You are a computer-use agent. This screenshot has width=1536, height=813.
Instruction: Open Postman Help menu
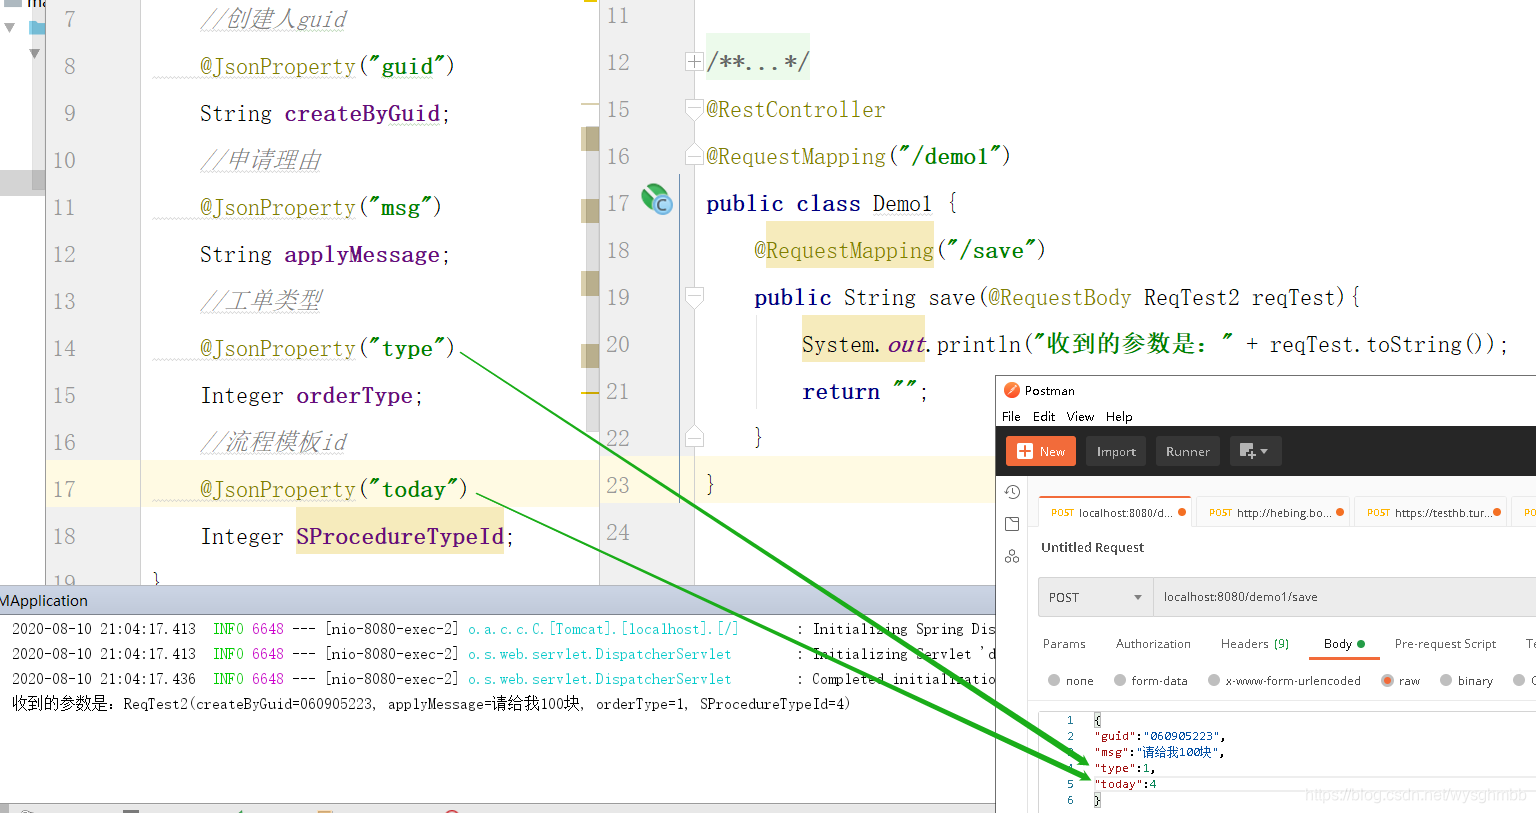click(x=1119, y=416)
